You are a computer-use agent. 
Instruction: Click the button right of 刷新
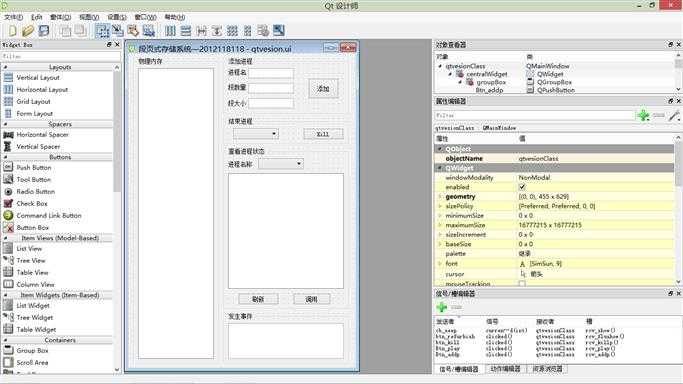click(x=311, y=299)
